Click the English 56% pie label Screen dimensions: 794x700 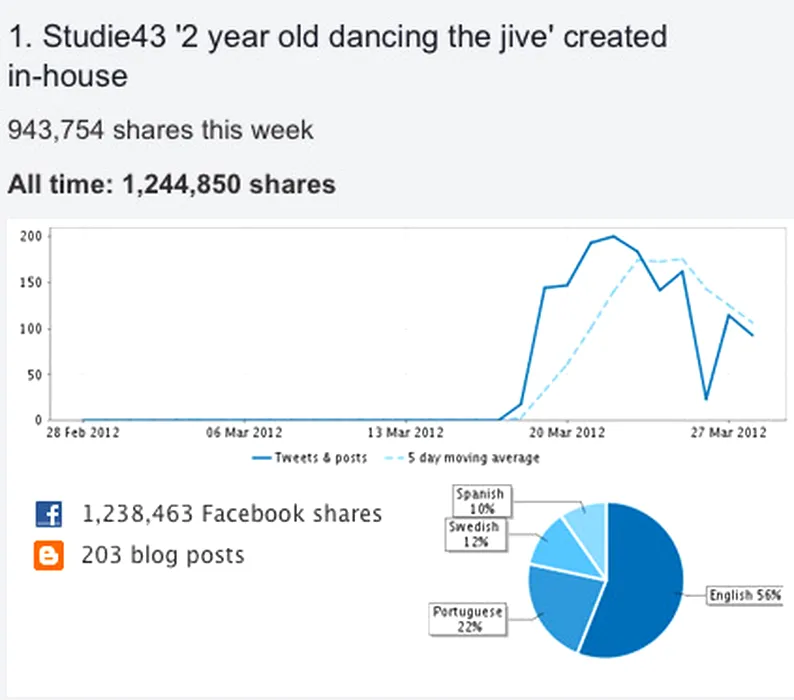coord(744,595)
